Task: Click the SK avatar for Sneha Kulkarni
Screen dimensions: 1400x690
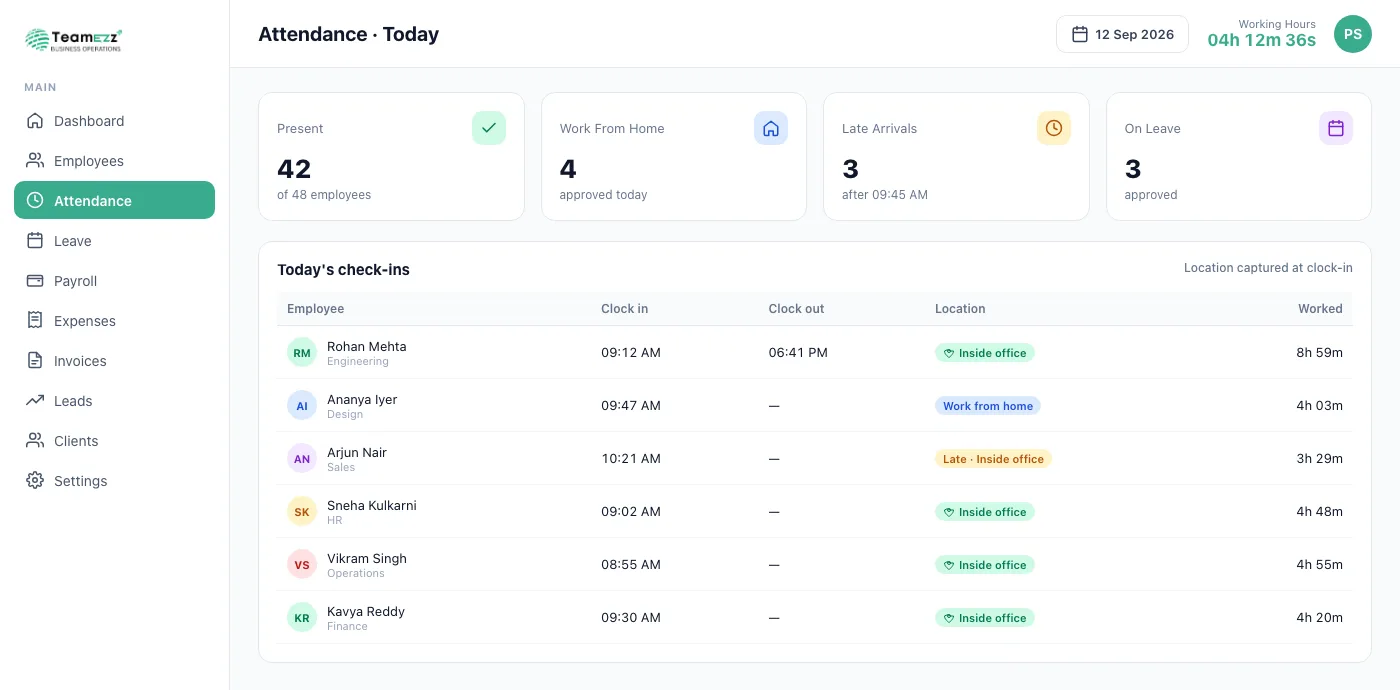Action: (x=302, y=512)
